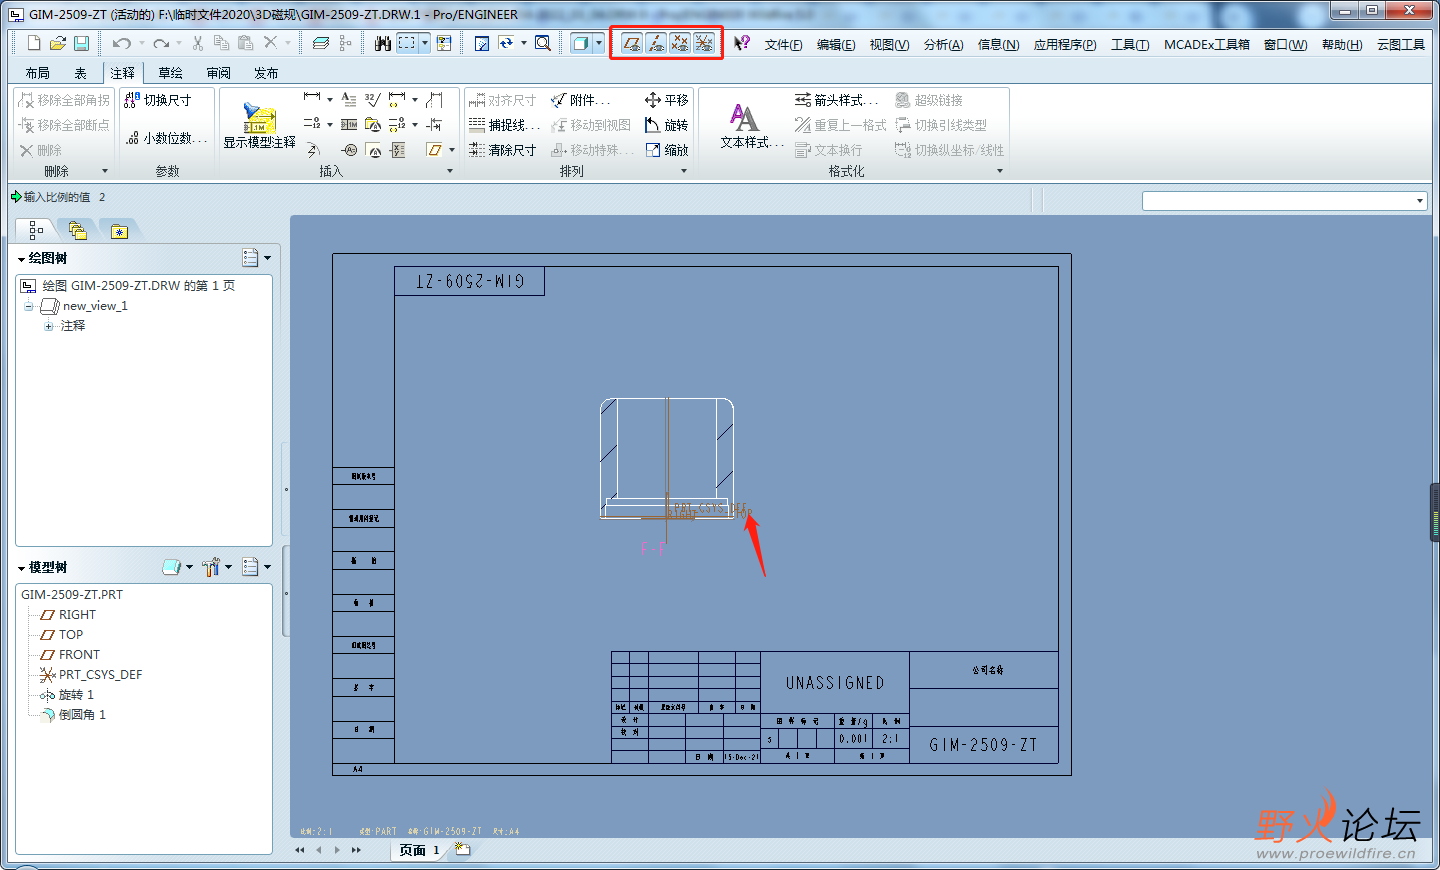Collapse the new_view_1 node in the drawing tree

29,306
